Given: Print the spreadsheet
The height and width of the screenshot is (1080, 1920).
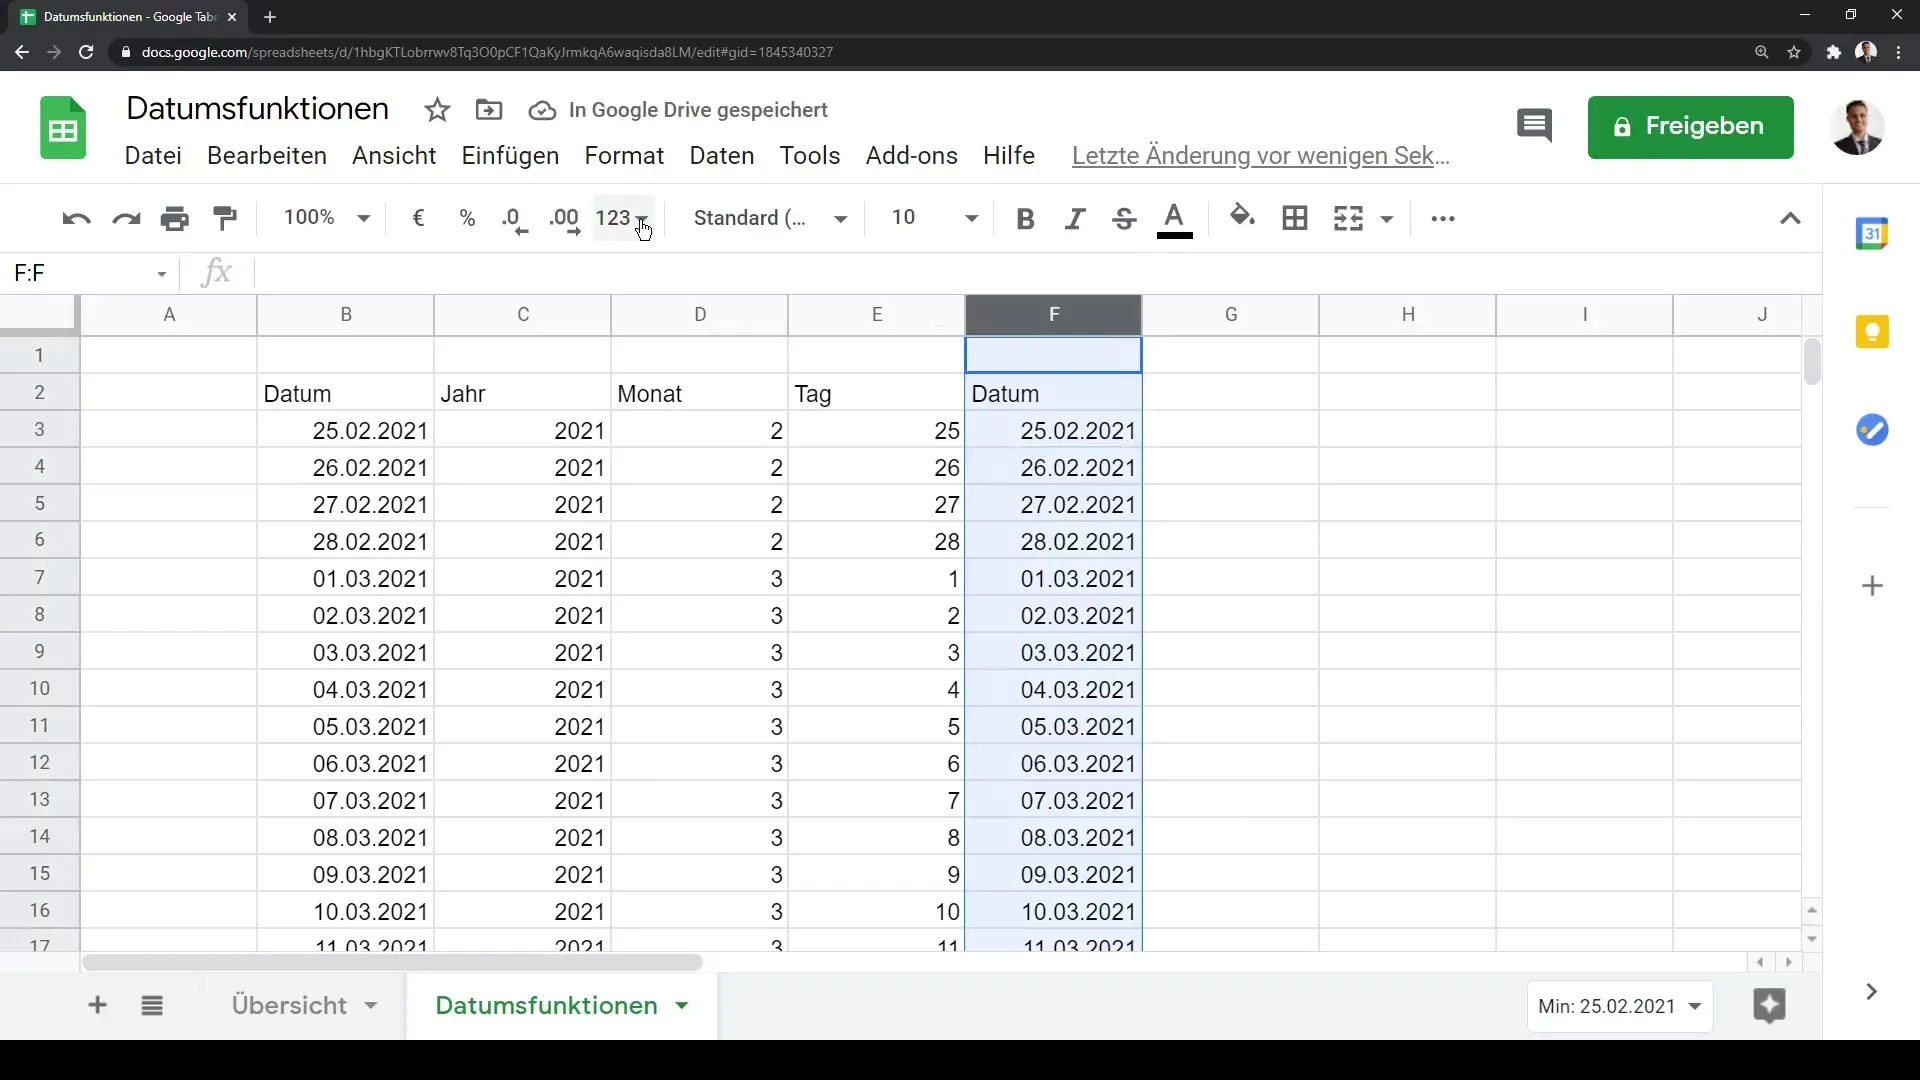Looking at the screenshot, I should (175, 218).
